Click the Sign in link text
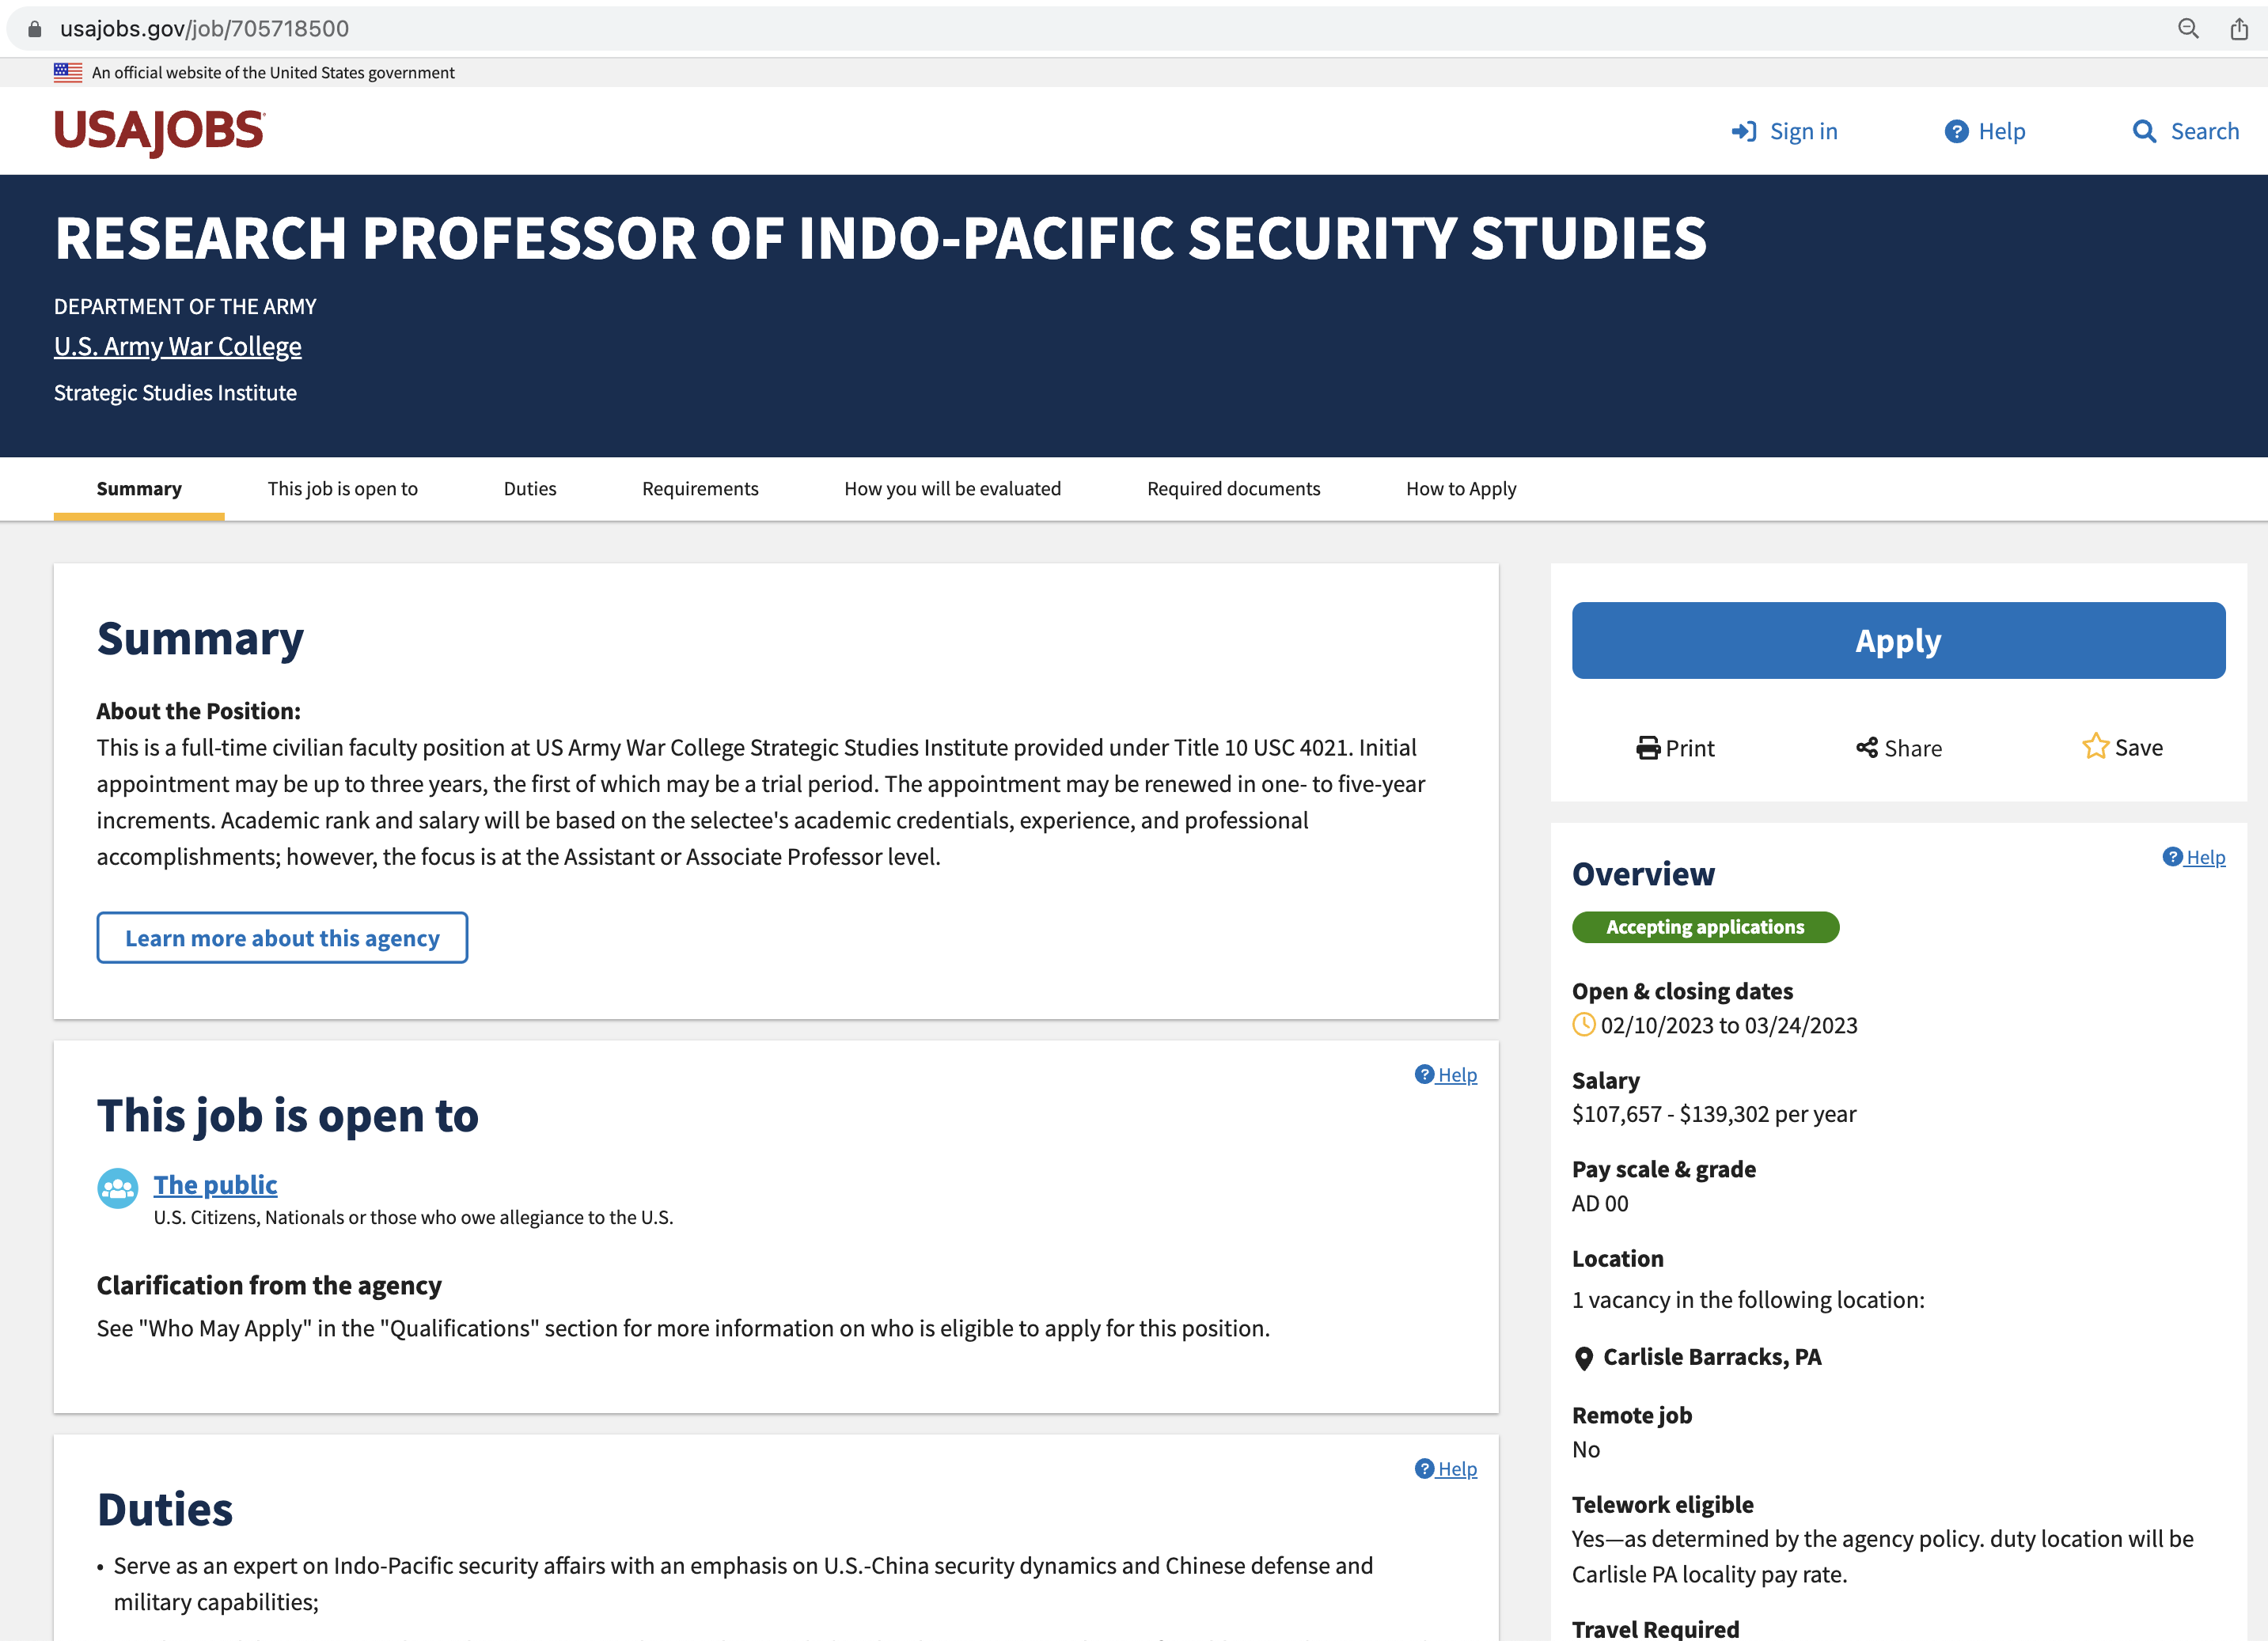The width and height of the screenshot is (2268, 1641). coord(1803,132)
